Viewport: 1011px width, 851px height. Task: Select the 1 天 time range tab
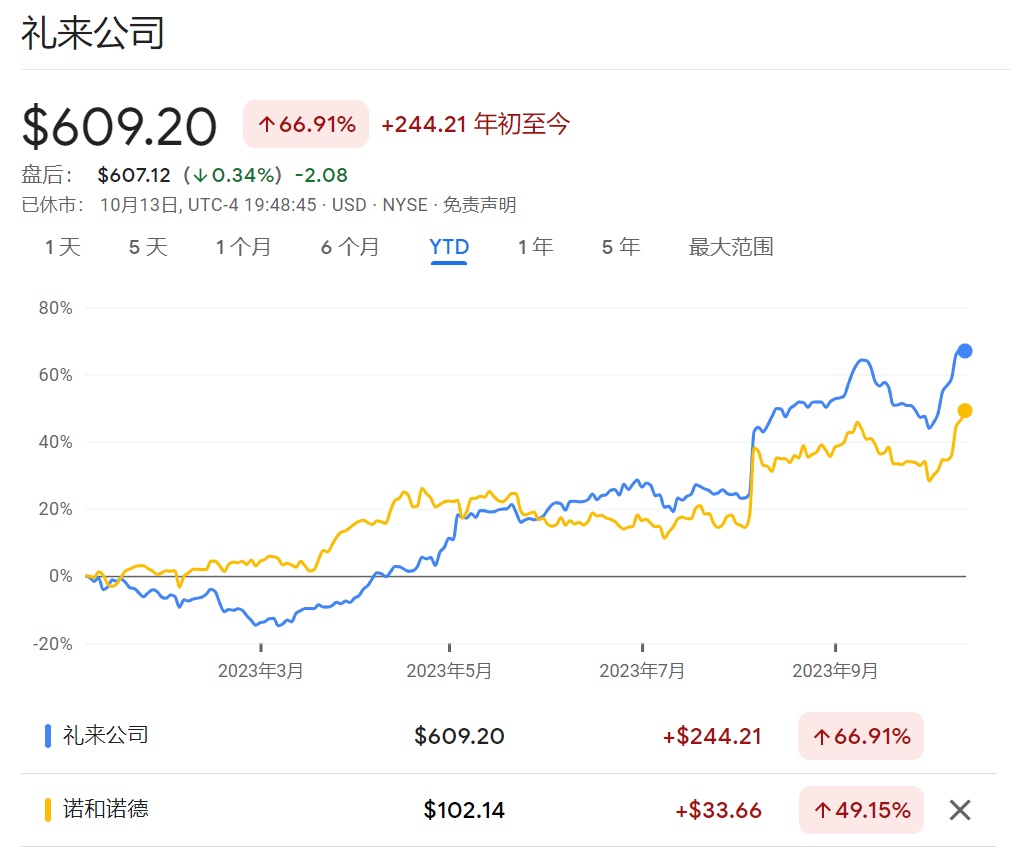62,247
